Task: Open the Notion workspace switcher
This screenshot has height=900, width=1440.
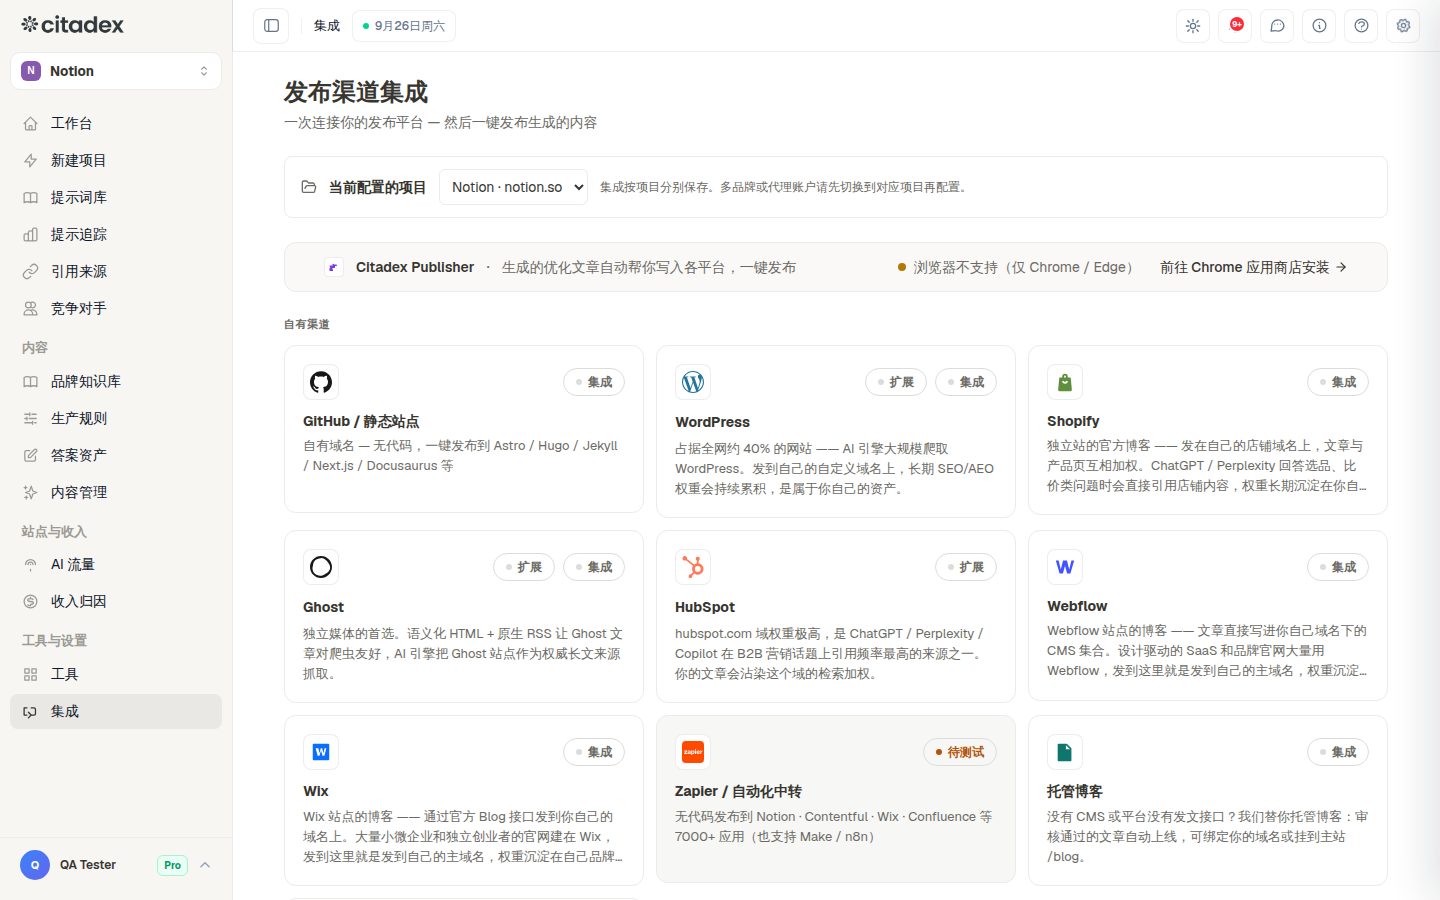Action: click(x=116, y=71)
